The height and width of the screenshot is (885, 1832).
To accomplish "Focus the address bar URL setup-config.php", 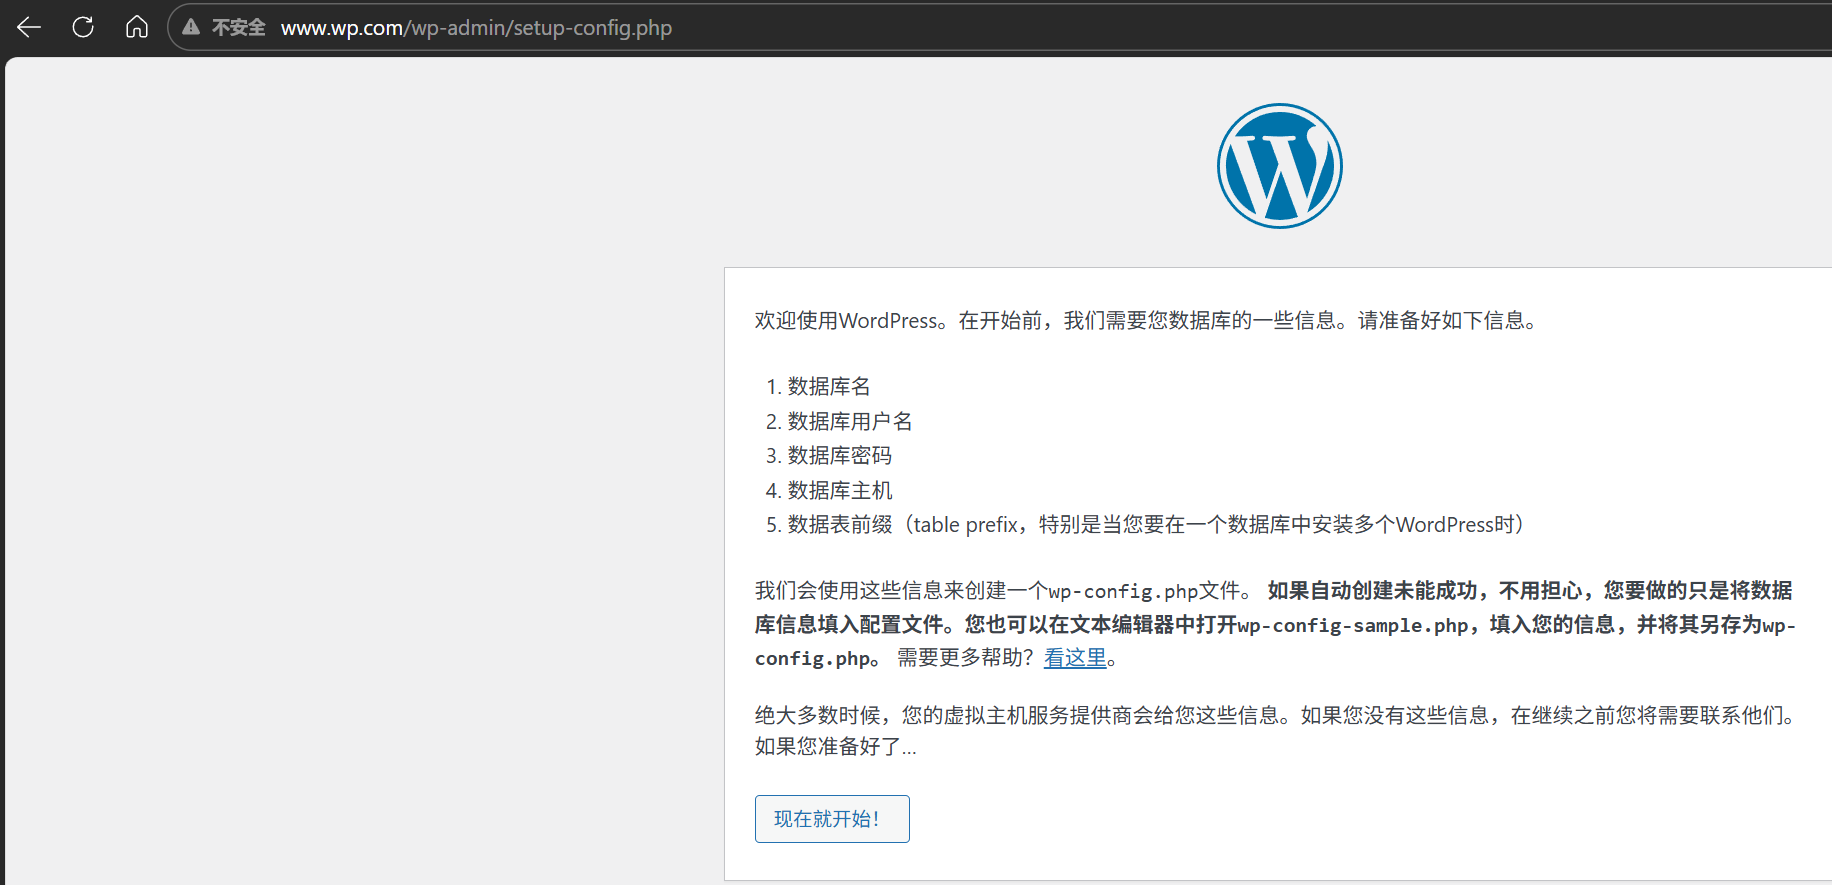I will point(476,27).
